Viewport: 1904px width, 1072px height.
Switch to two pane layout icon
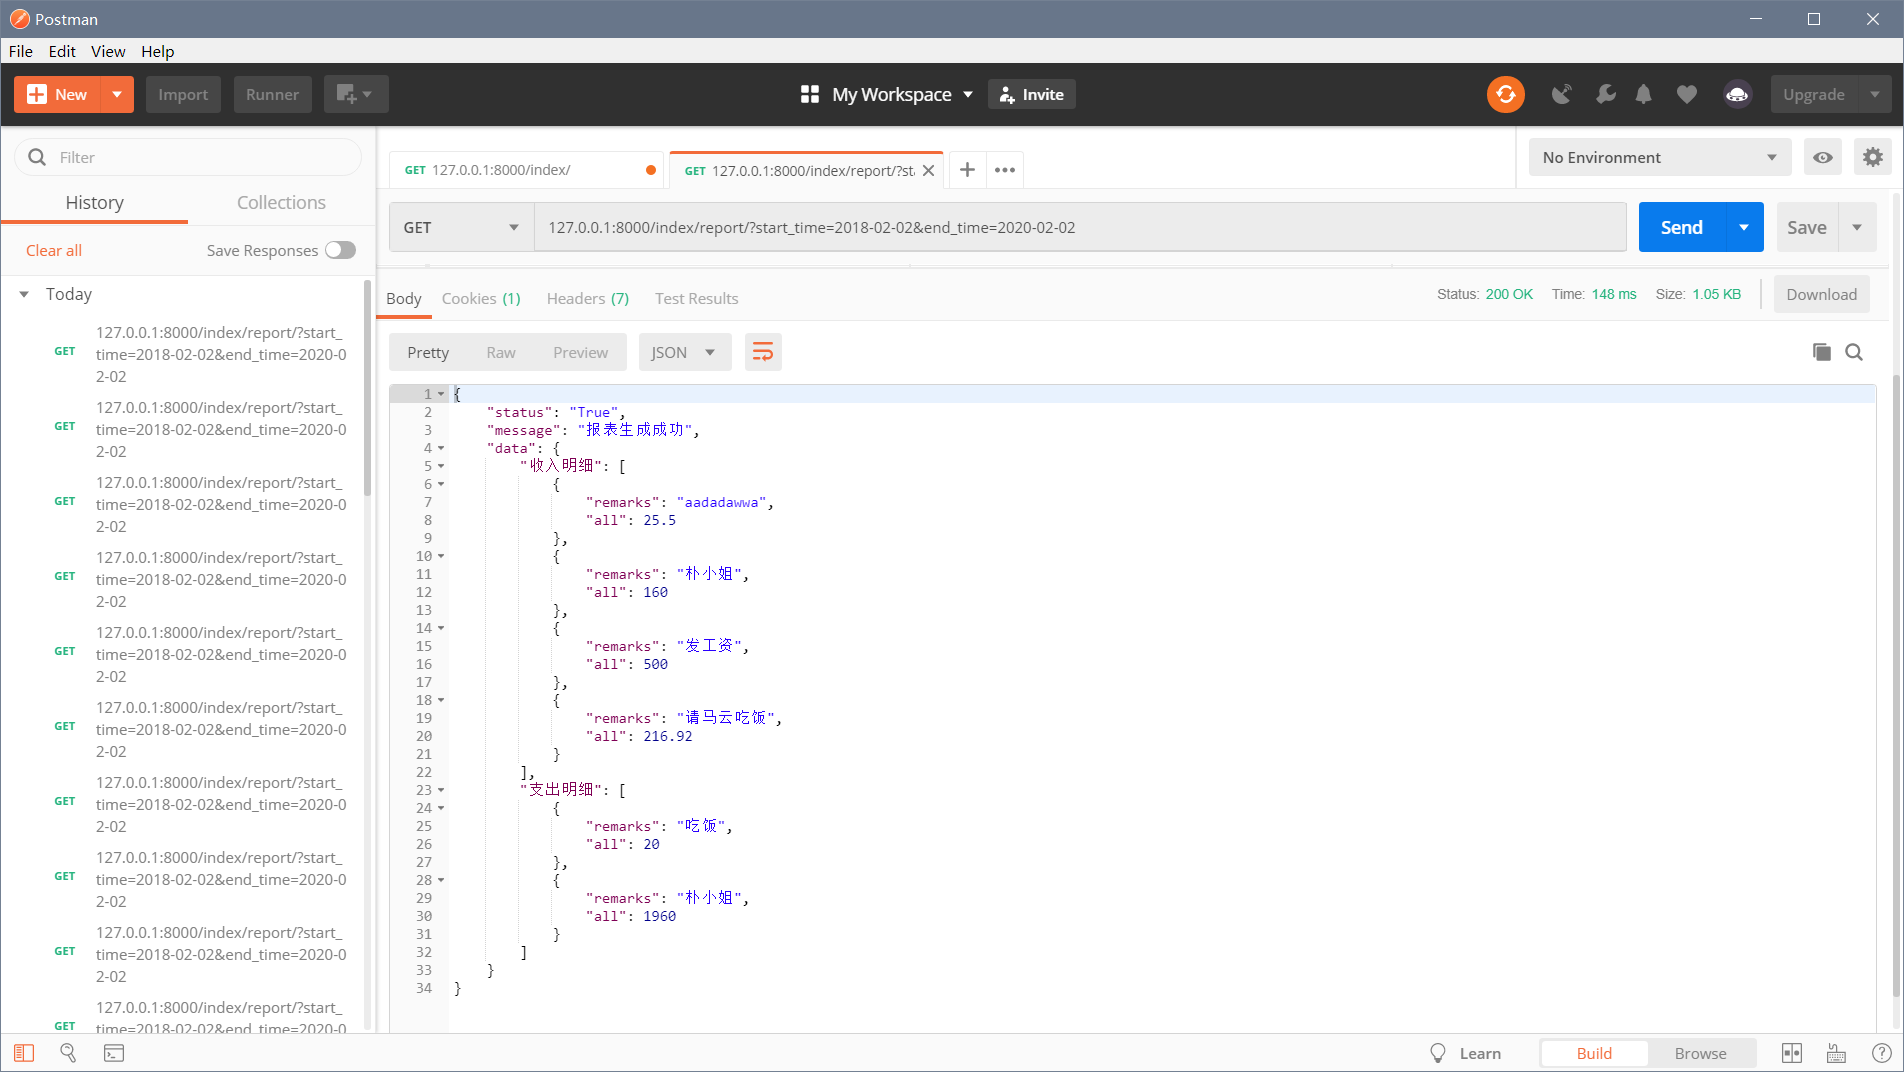point(1792,1053)
